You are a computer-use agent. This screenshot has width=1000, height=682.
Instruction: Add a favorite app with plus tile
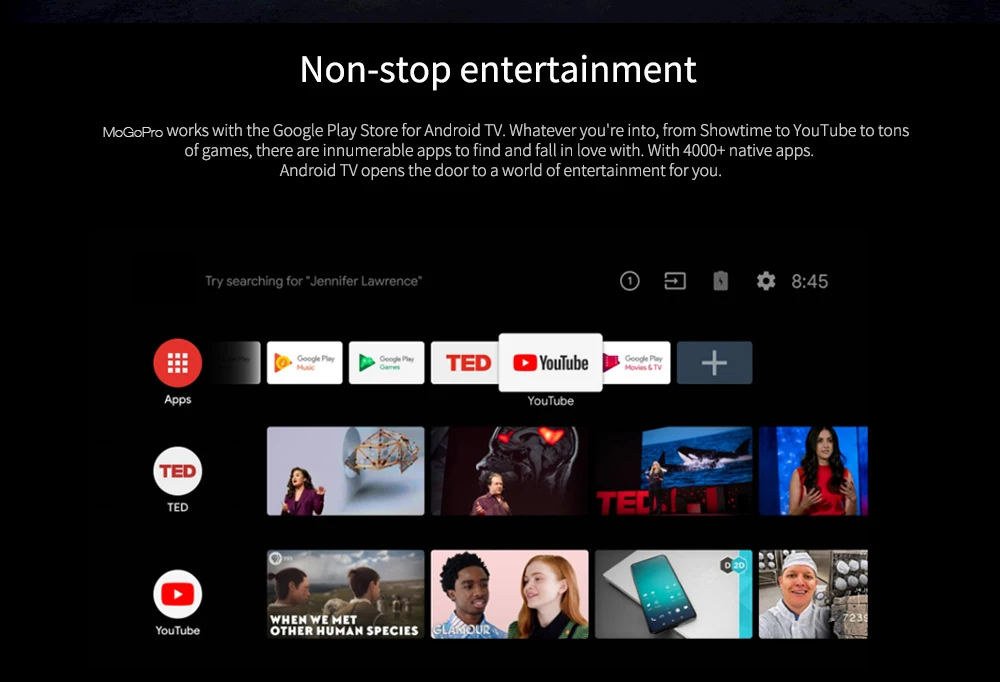click(714, 362)
